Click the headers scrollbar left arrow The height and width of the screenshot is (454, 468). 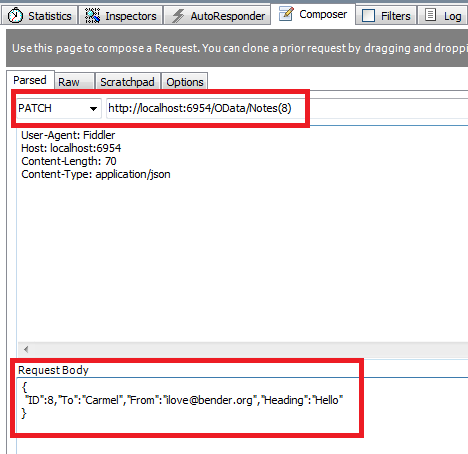pyautogui.click(x=26, y=349)
